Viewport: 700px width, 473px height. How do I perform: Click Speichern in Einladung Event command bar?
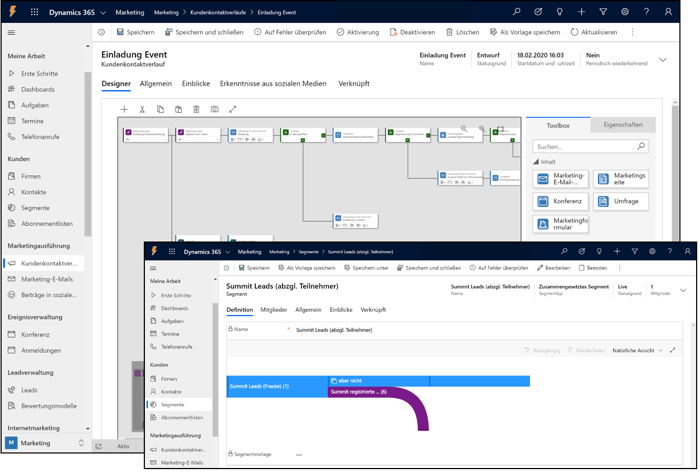click(136, 32)
